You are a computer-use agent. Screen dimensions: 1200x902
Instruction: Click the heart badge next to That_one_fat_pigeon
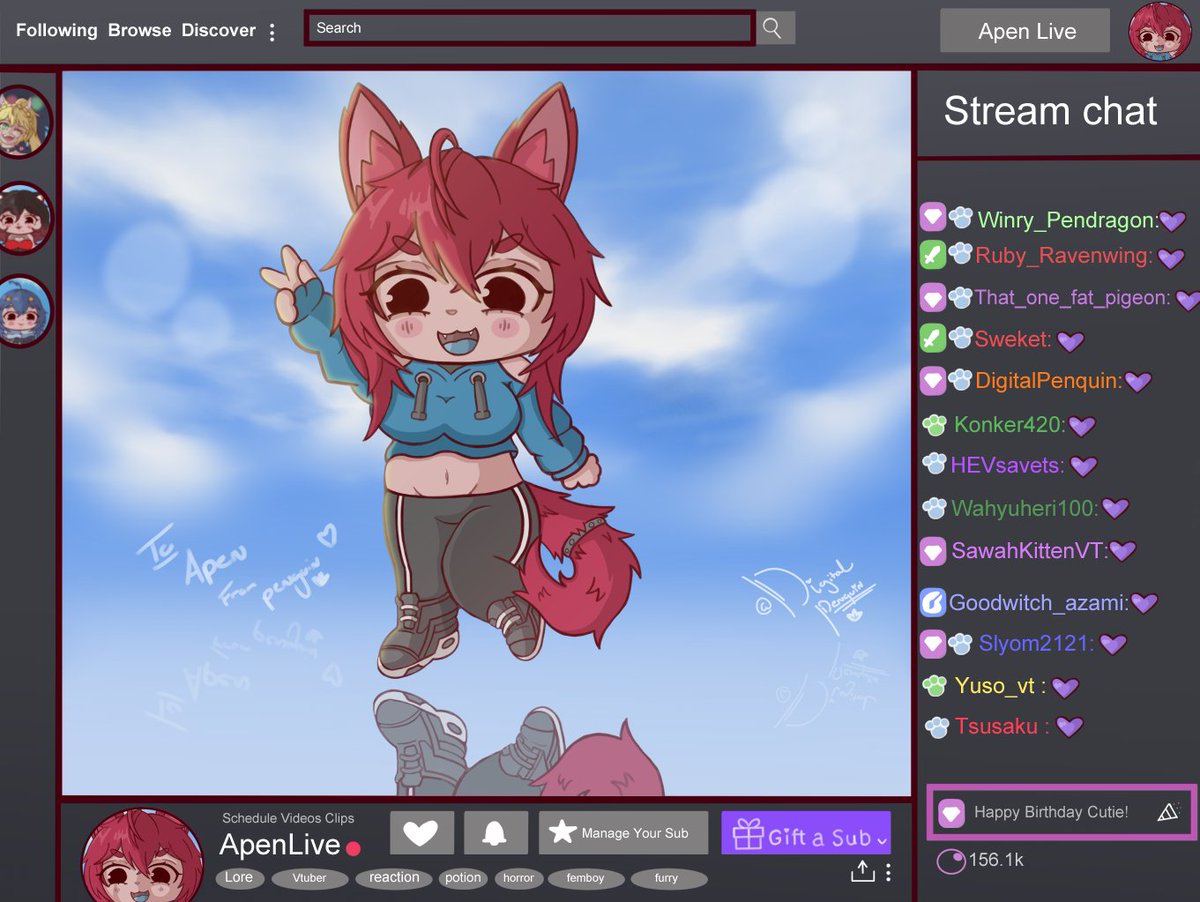(x=932, y=297)
